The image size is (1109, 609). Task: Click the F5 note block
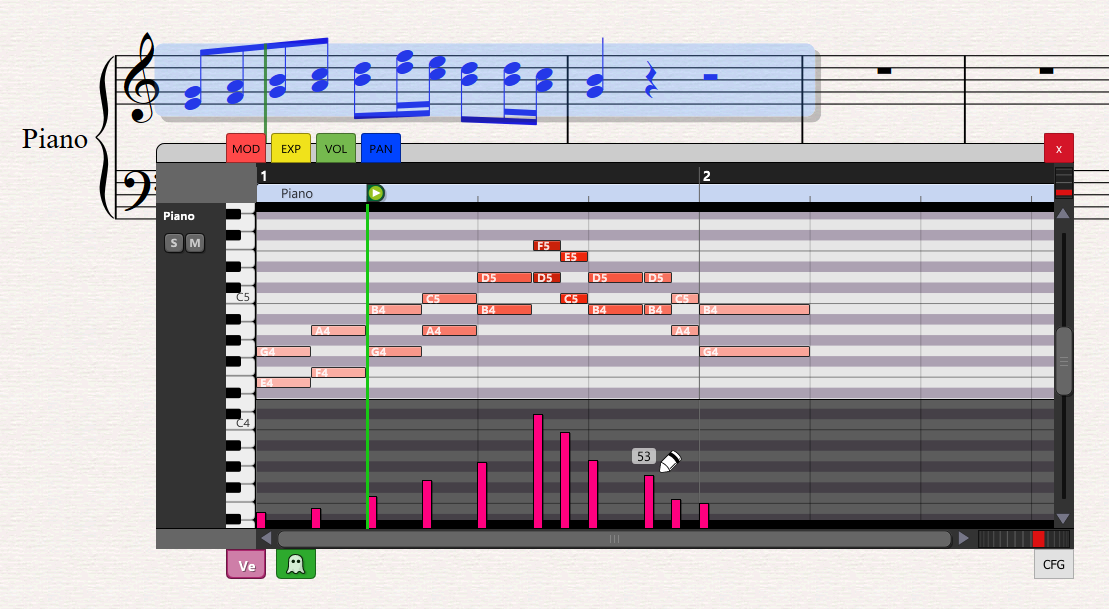[546, 246]
